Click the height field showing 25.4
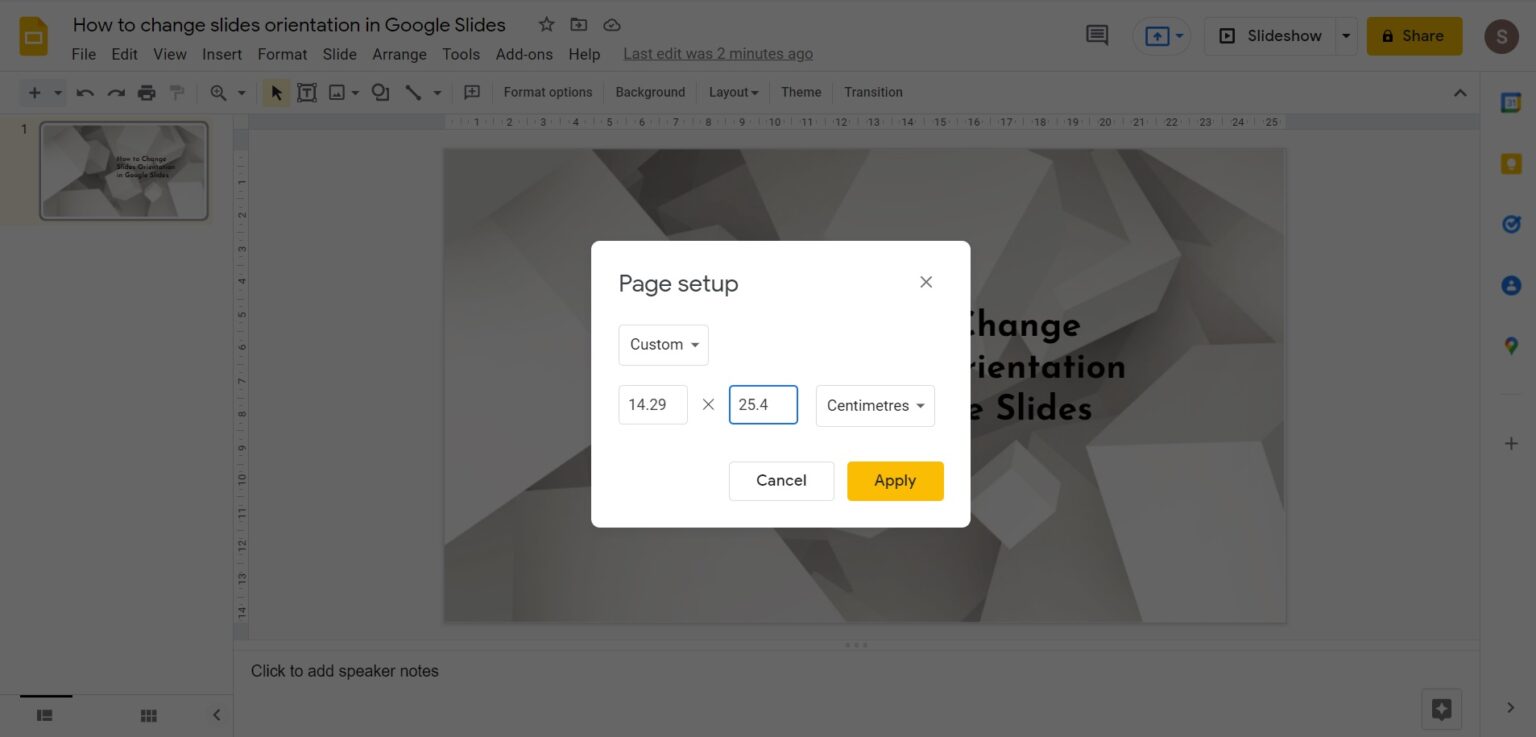Screen dimensions: 1536x737 (763, 405)
